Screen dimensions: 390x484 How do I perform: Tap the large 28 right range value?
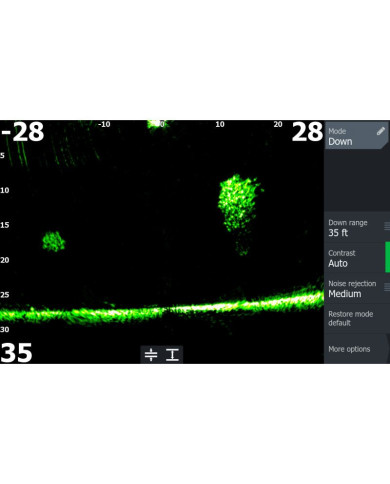point(307,132)
